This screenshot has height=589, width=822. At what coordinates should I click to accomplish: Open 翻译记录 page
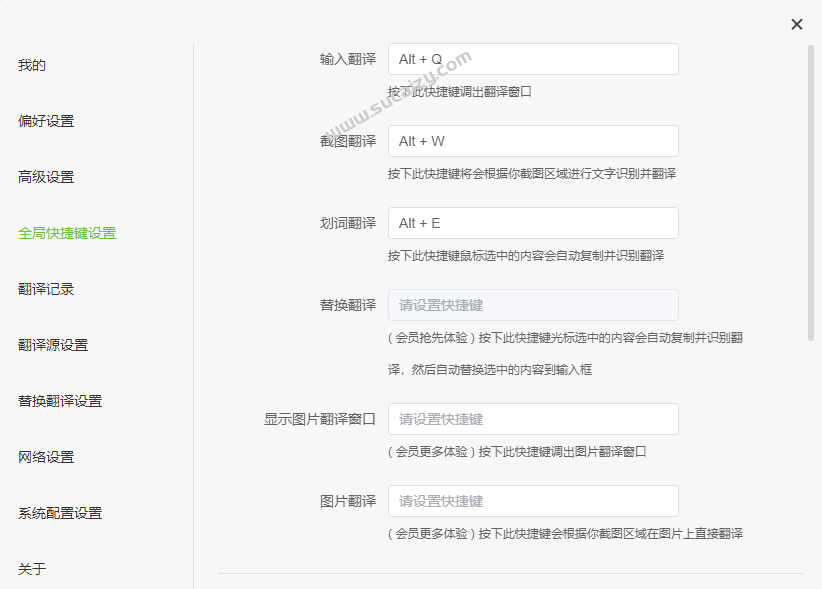pyautogui.click(x=46, y=289)
